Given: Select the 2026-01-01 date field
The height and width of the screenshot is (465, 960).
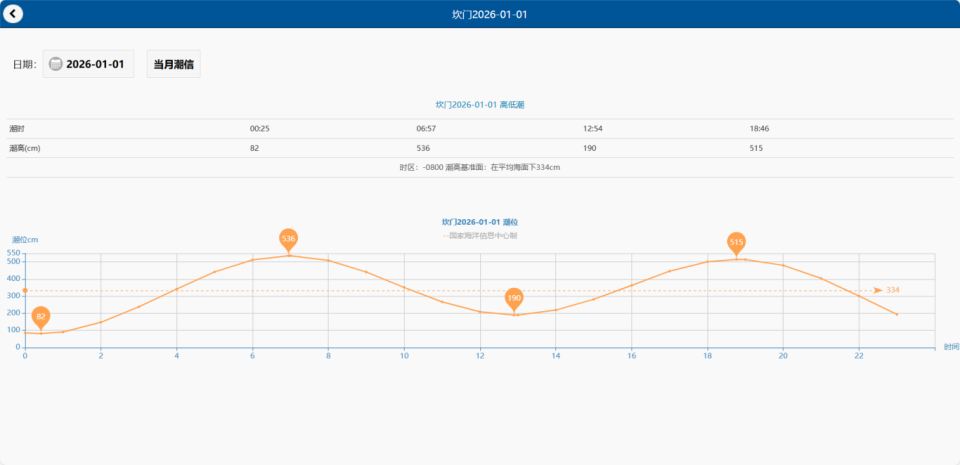Looking at the screenshot, I should 88,64.
